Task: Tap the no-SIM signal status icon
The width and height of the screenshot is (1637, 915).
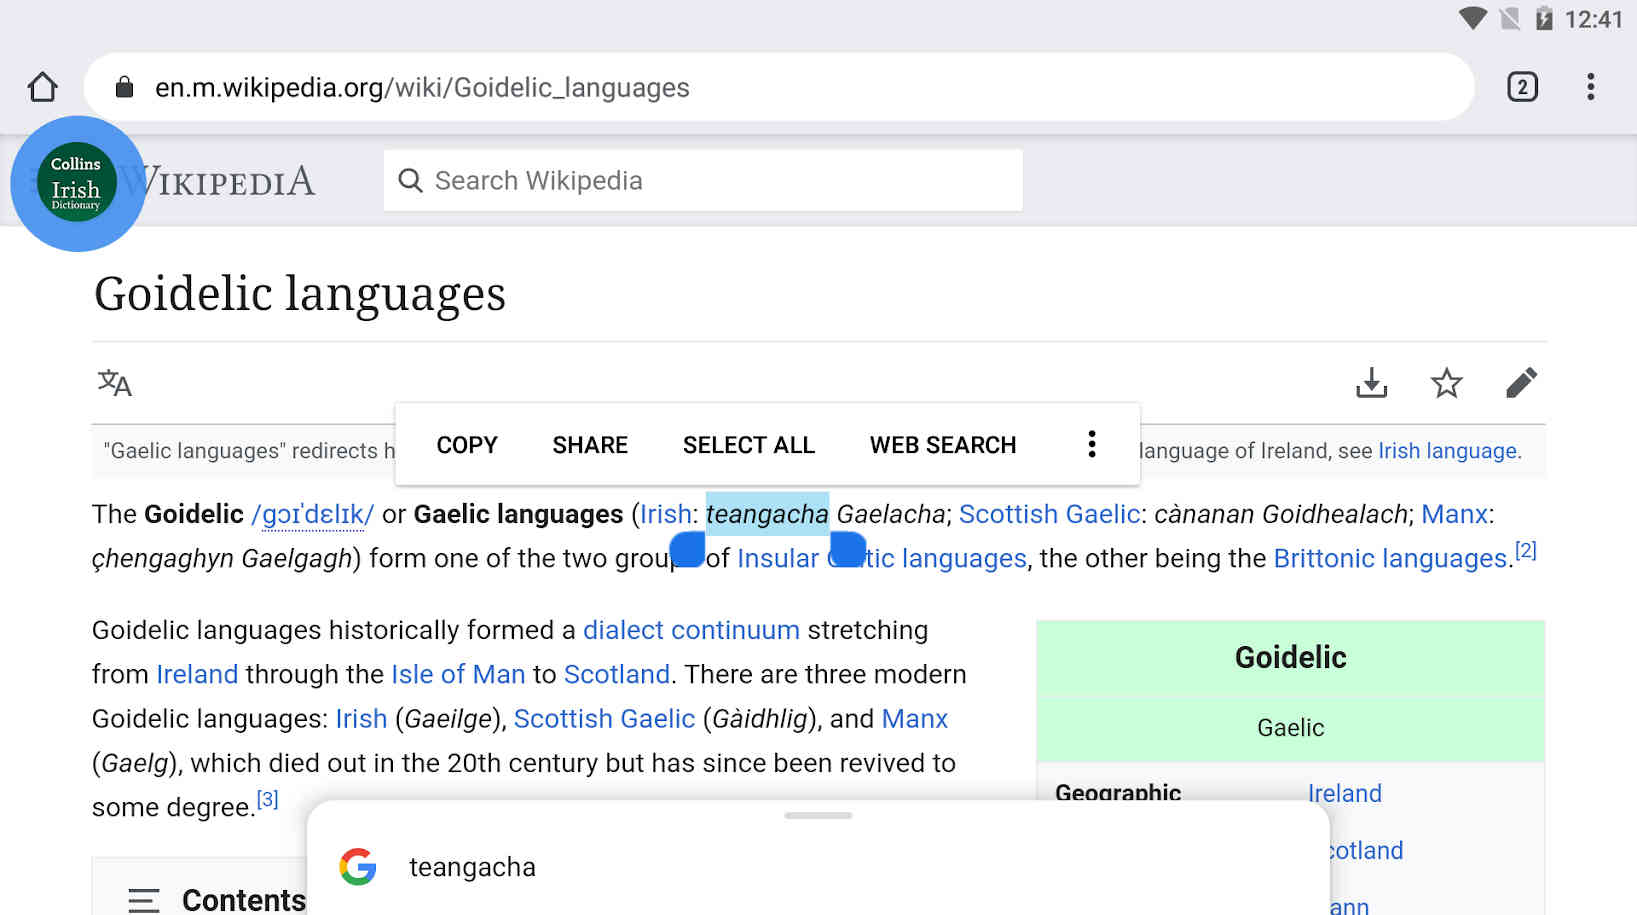Action: [x=1510, y=19]
